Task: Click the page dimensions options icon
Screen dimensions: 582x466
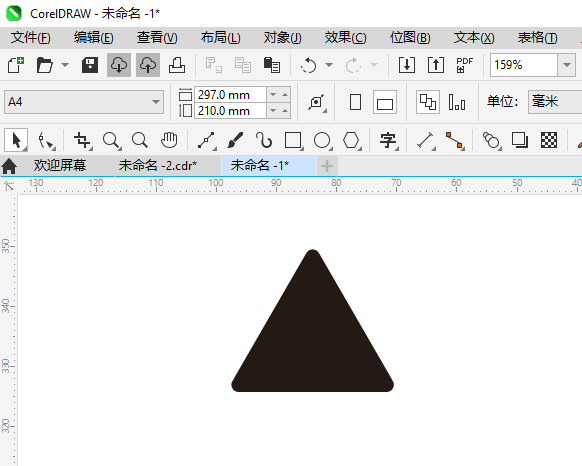Action: click(x=317, y=102)
